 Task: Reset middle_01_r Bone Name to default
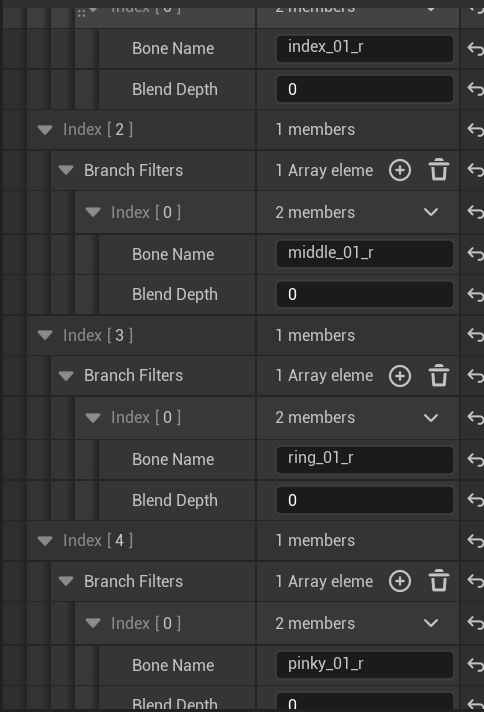click(475, 254)
